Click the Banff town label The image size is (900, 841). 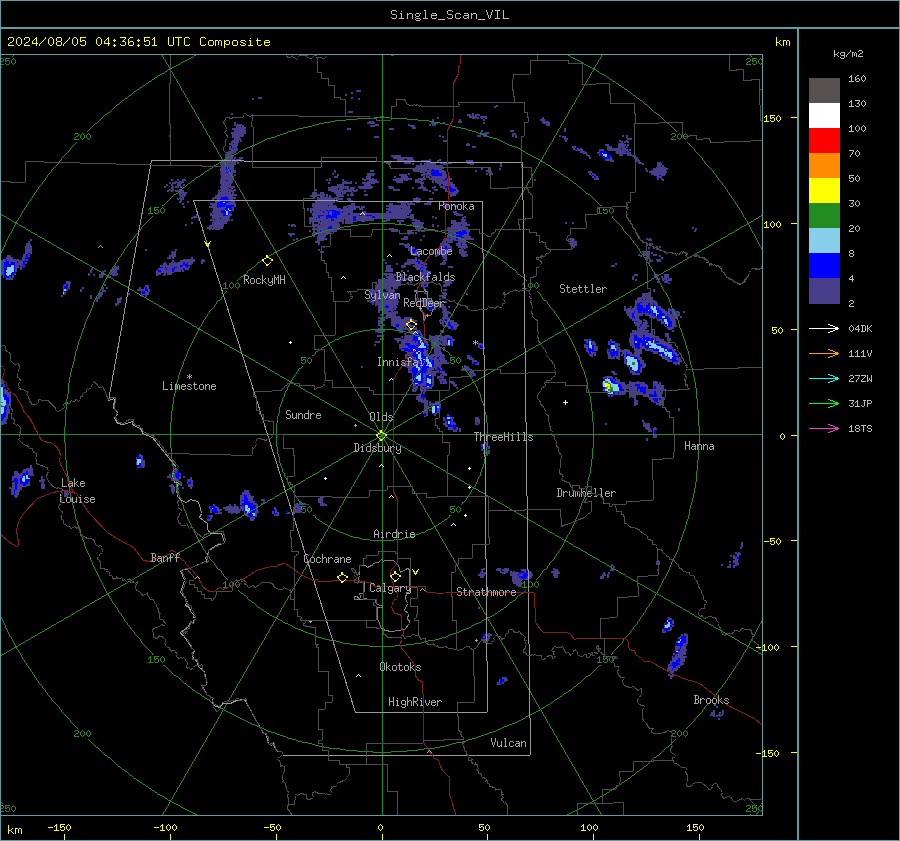165,557
